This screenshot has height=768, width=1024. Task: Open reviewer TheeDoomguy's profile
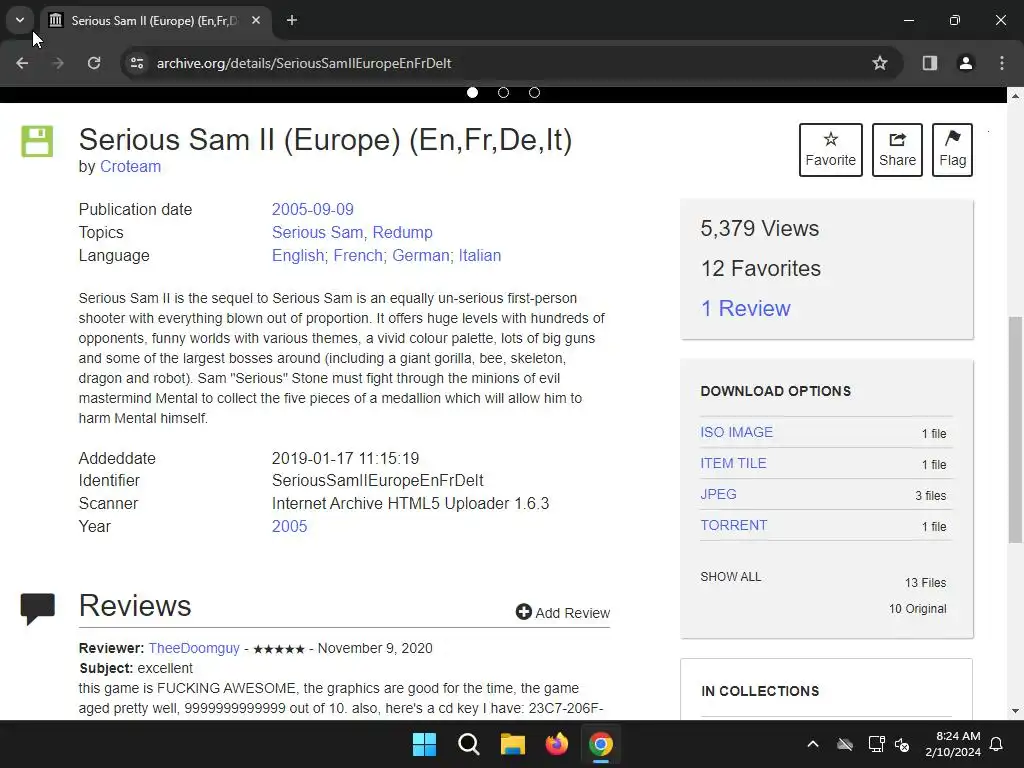coord(194,648)
